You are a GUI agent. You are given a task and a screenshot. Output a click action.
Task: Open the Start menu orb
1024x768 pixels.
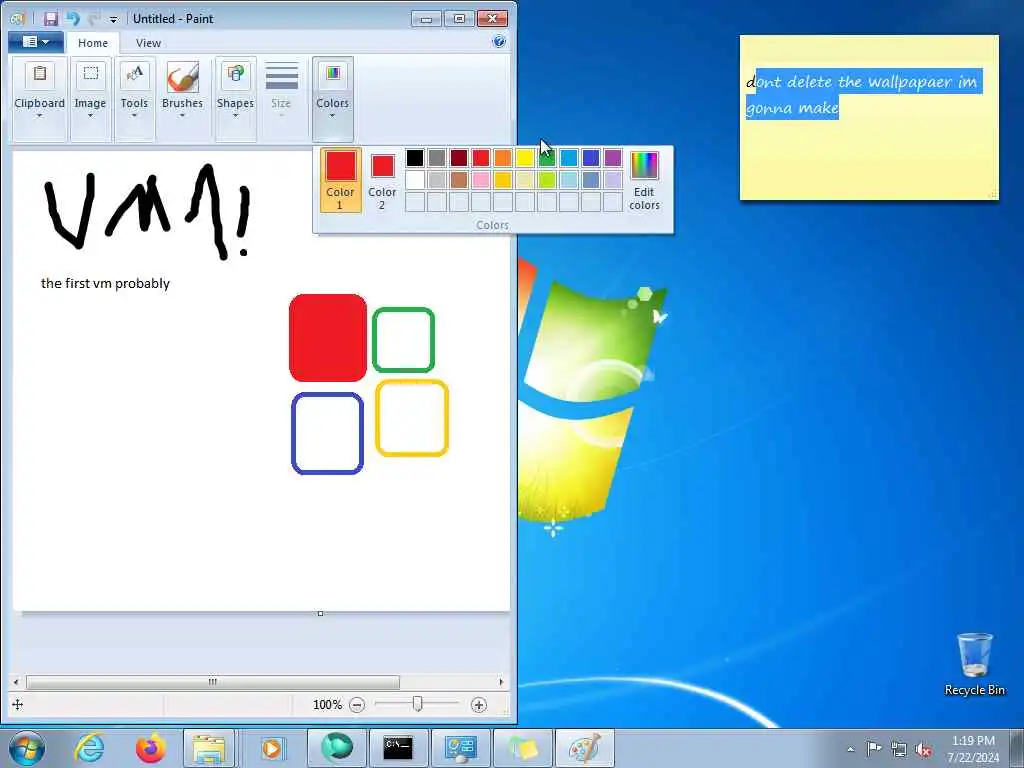(x=27, y=748)
